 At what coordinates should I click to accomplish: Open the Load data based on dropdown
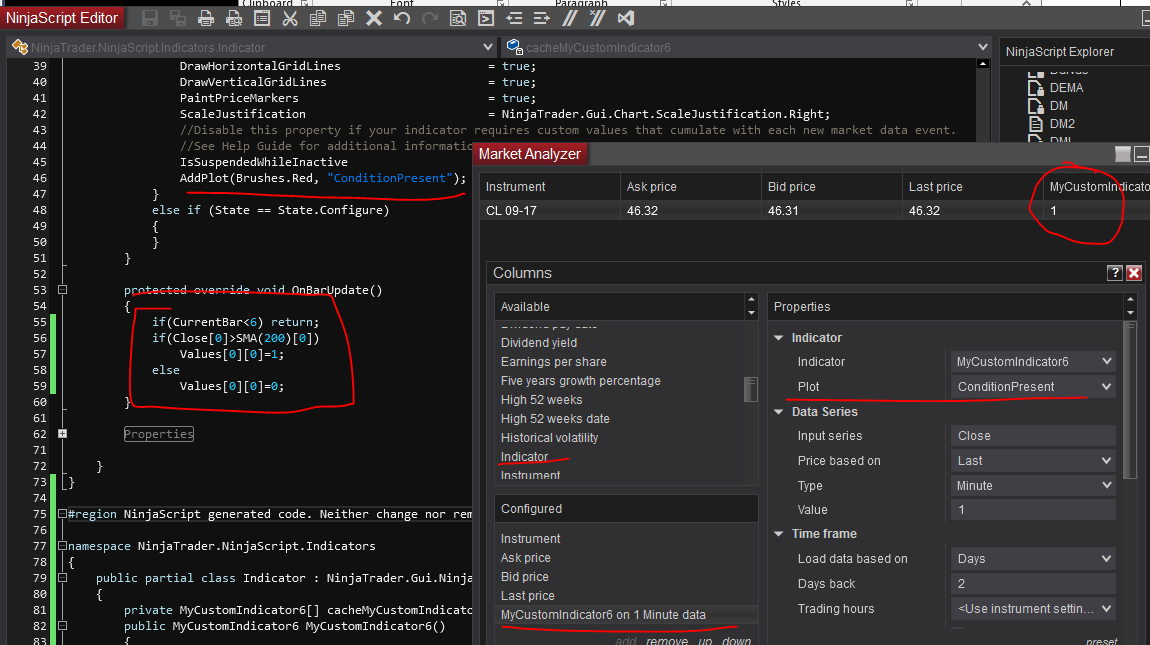pyautogui.click(x=1033, y=559)
